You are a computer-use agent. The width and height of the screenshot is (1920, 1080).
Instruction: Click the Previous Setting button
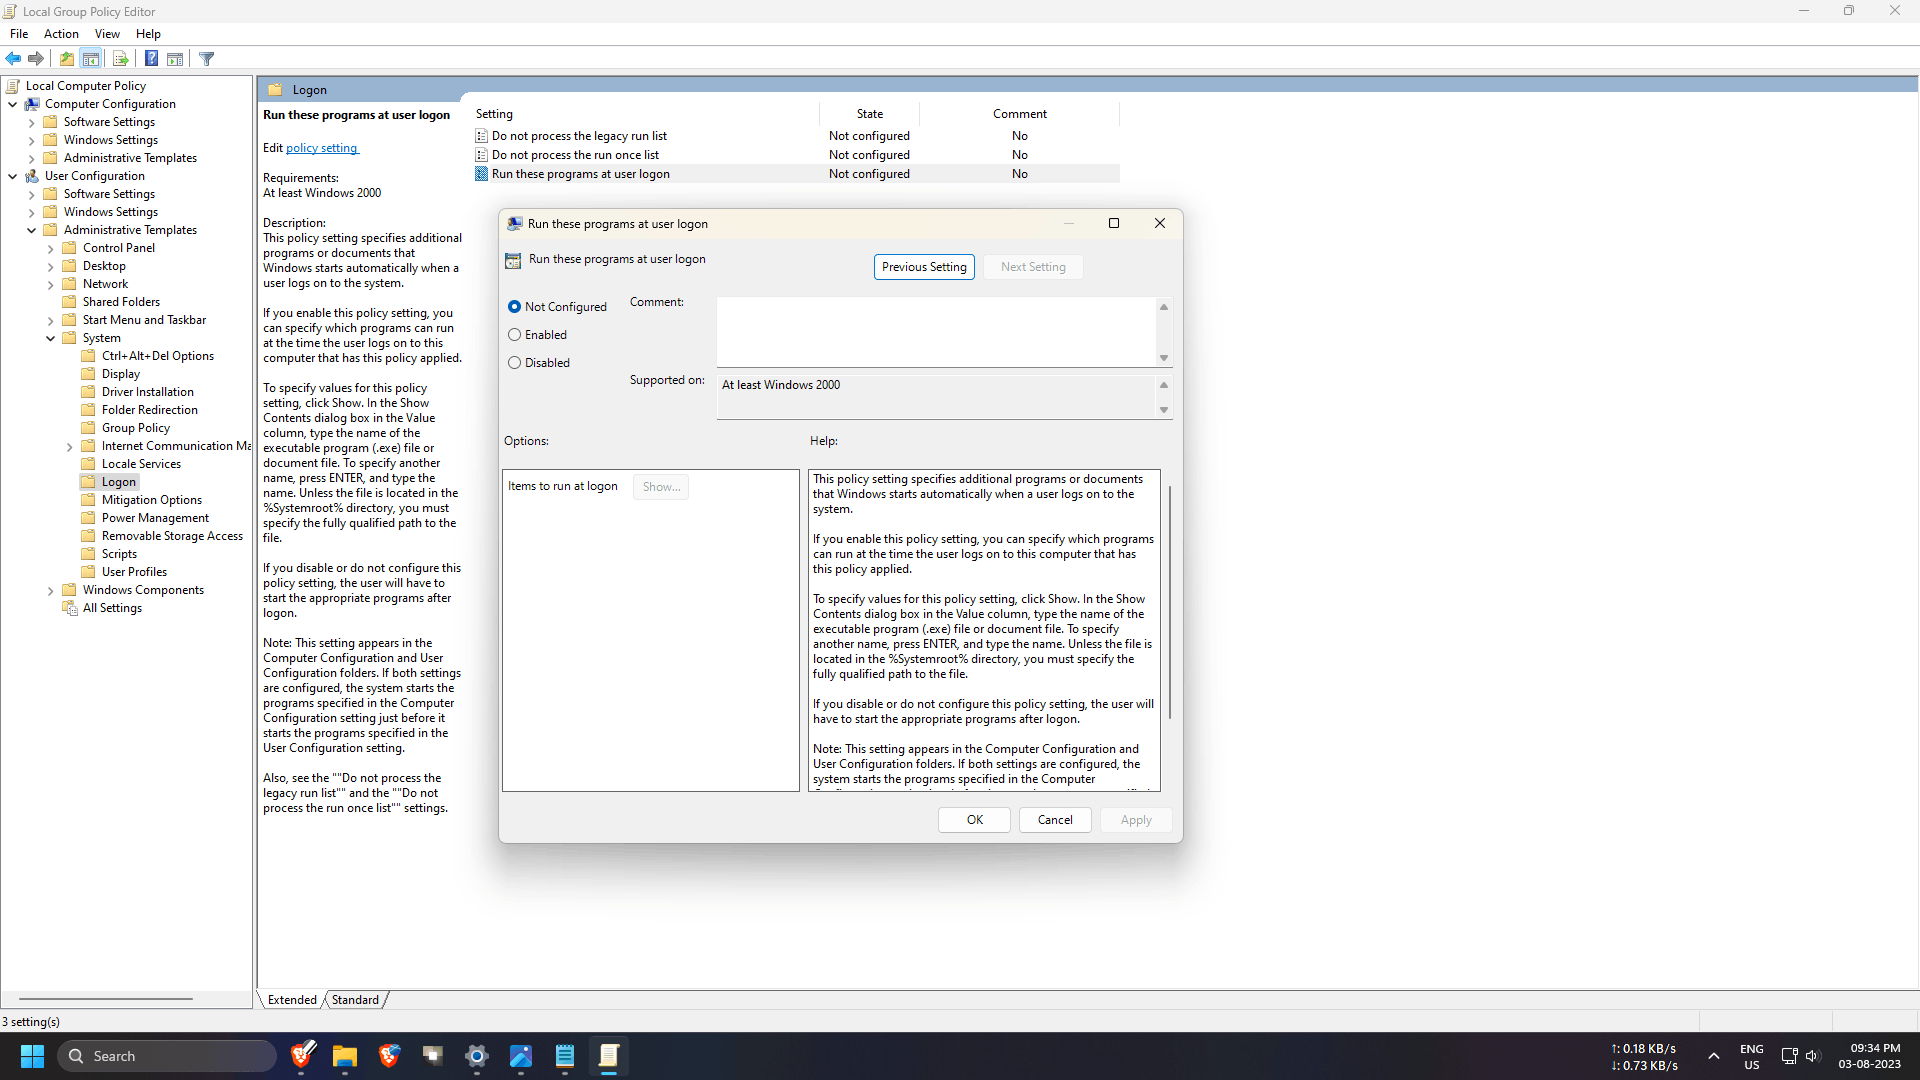(x=924, y=267)
